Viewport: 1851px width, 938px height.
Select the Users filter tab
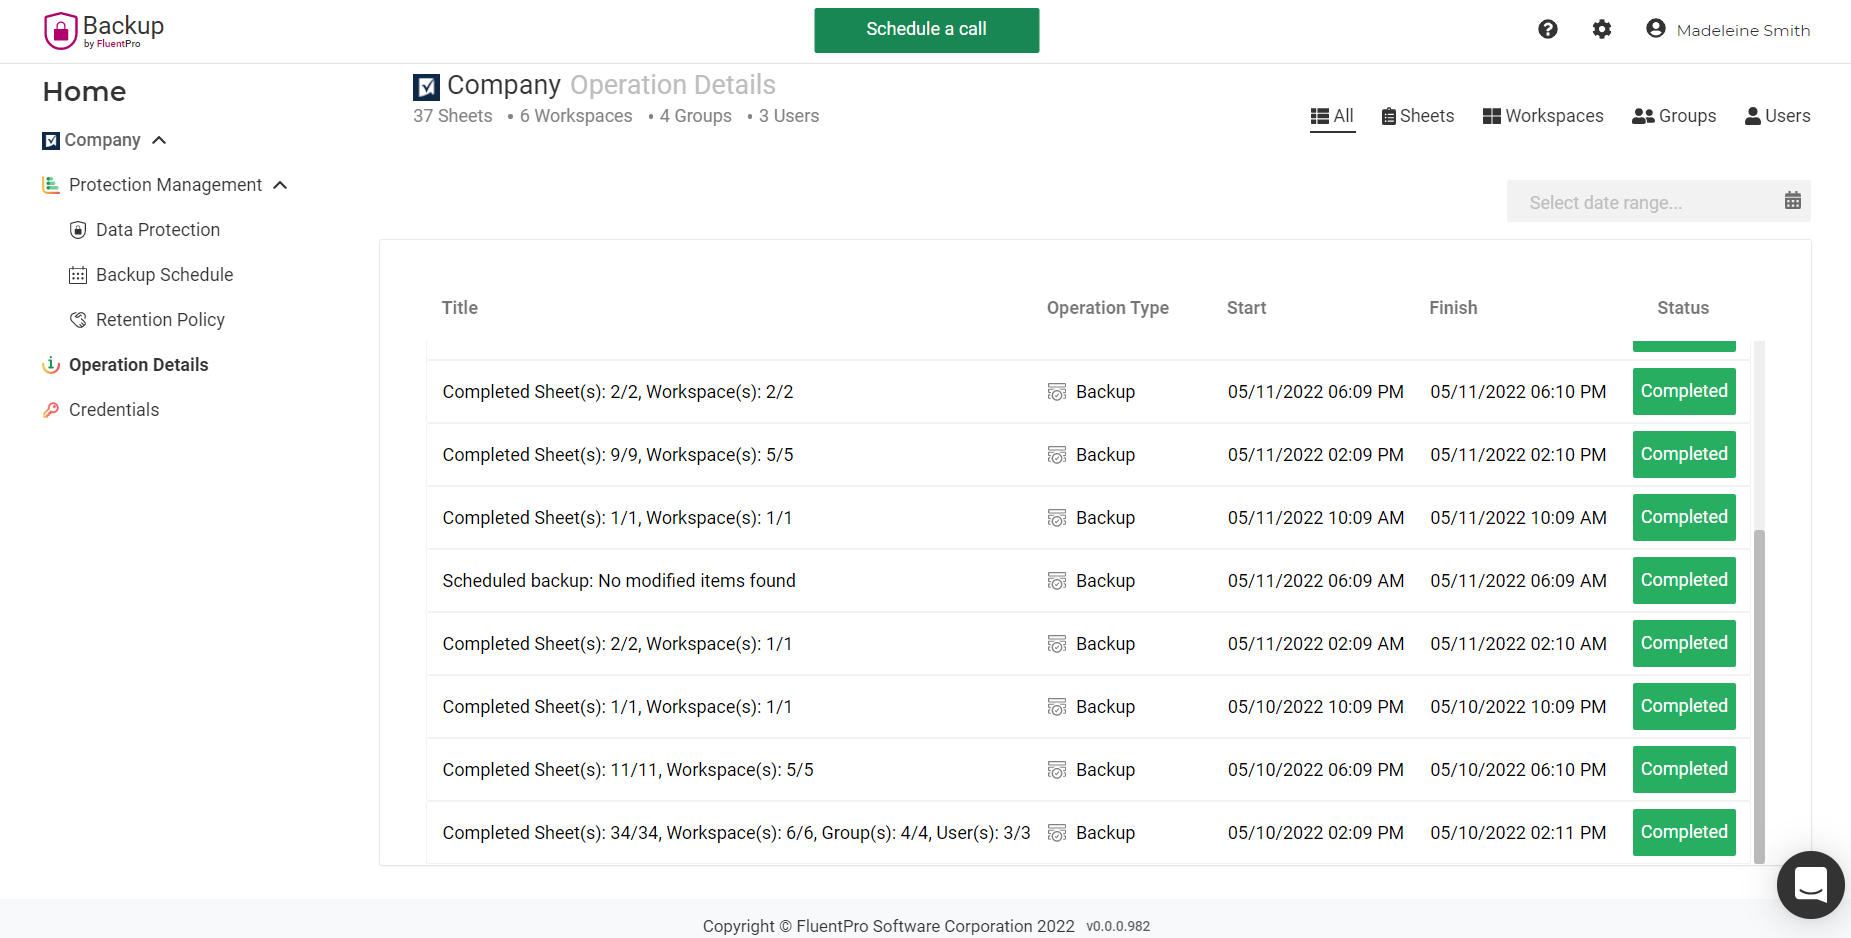click(1777, 116)
